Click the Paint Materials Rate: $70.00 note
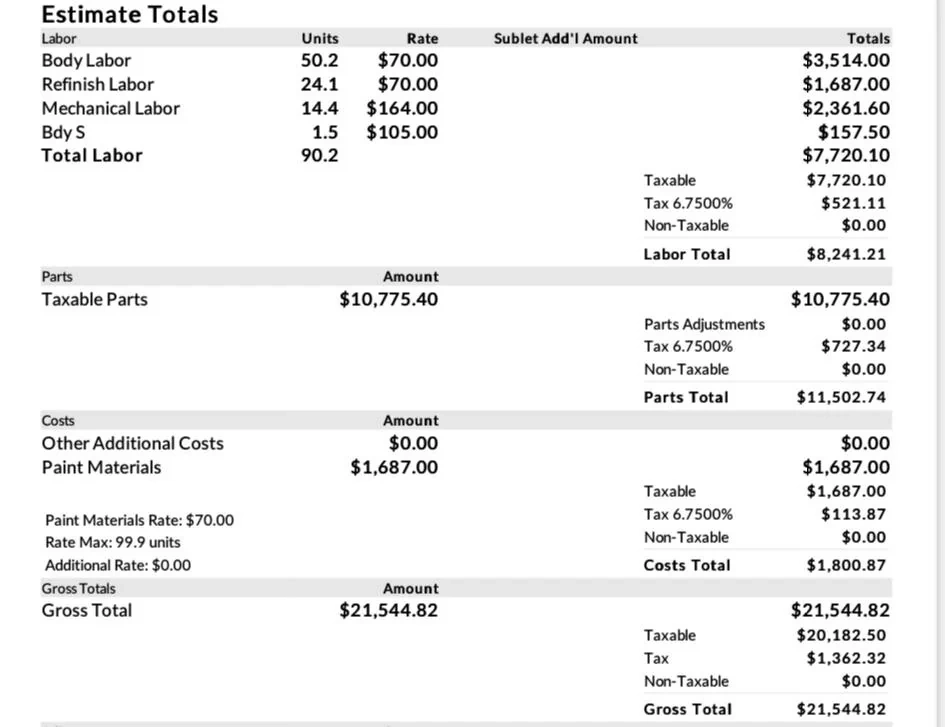The width and height of the screenshot is (945, 727). pyautogui.click(x=139, y=520)
